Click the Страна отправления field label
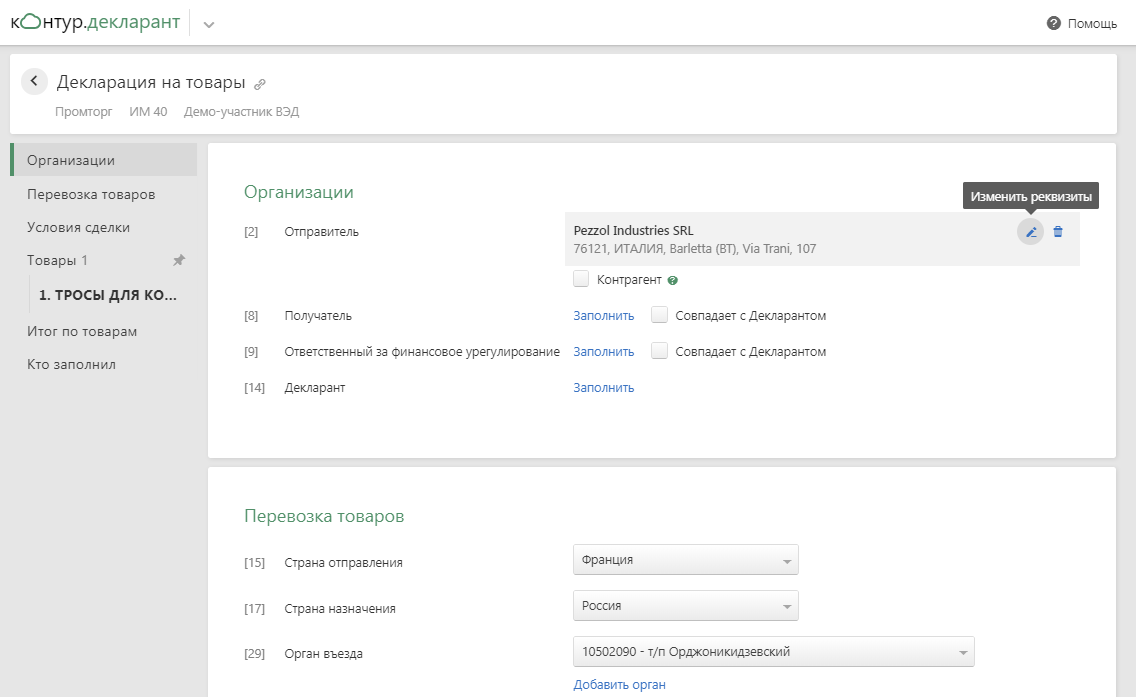 click(x=343, y=563)
